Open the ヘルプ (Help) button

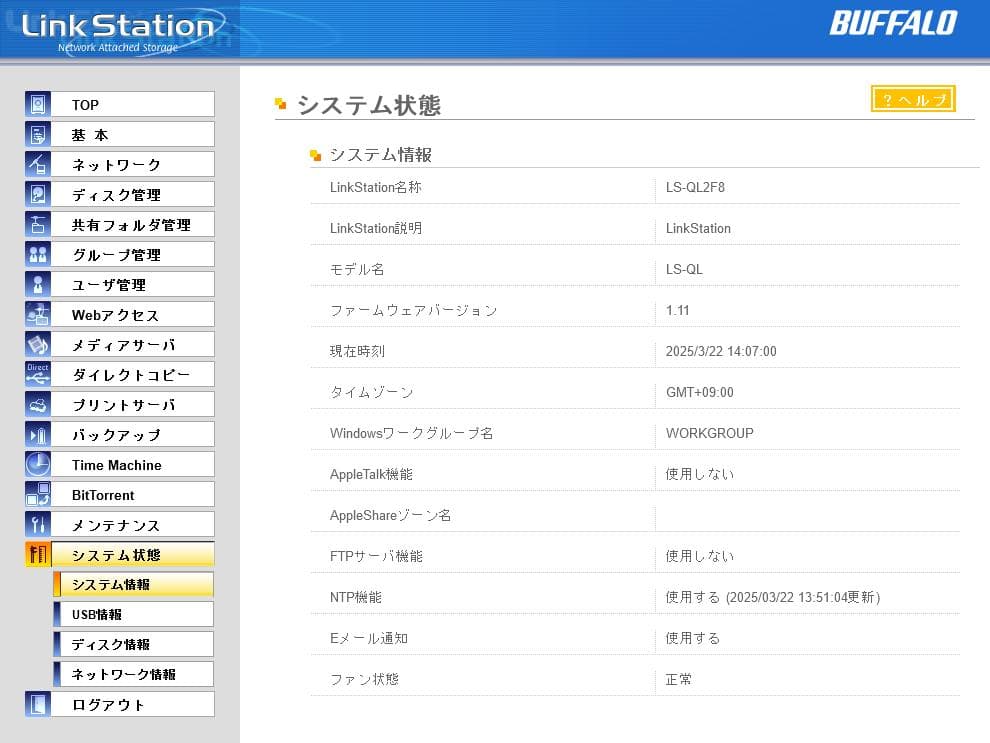pos(912,98)
